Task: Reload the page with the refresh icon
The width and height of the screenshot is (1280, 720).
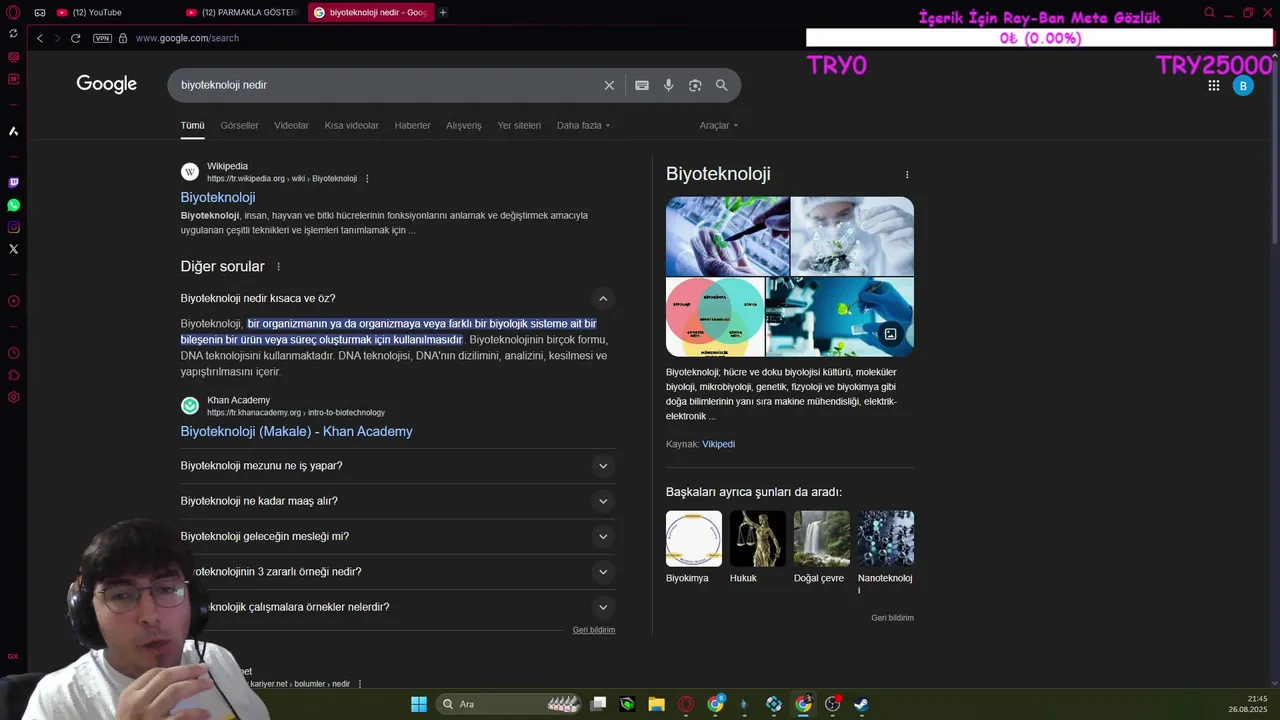Action: (x=75, y=38)
